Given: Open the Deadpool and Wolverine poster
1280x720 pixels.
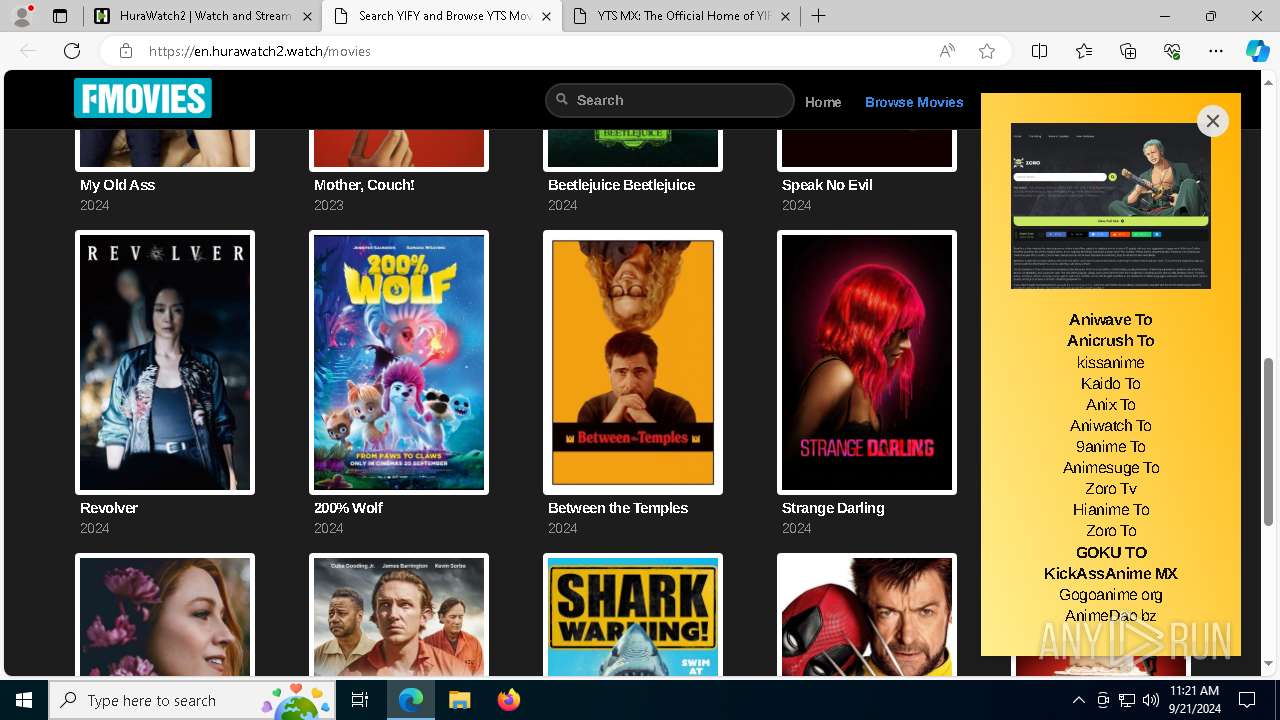Looking at the screenshot, I should (x=867, y=615).
